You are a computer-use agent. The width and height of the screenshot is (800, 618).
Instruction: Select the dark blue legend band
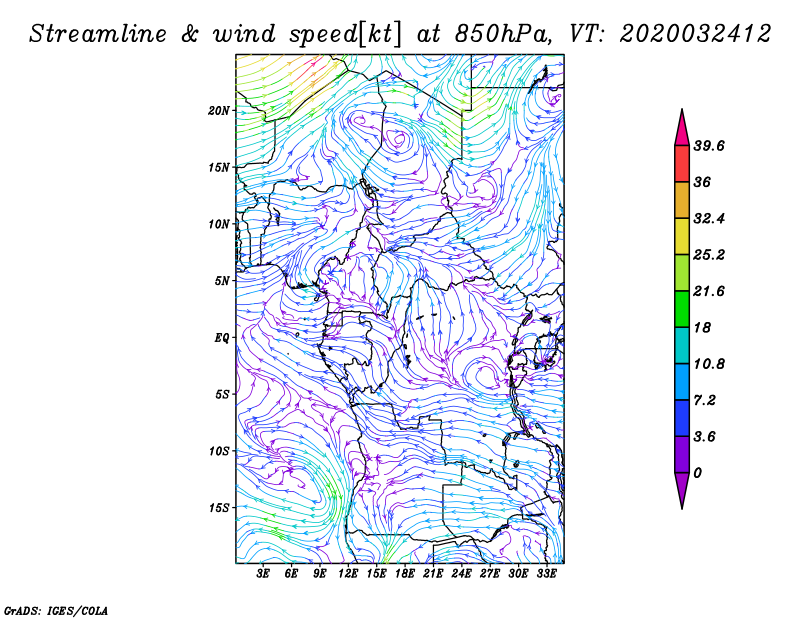coord(682,418)
